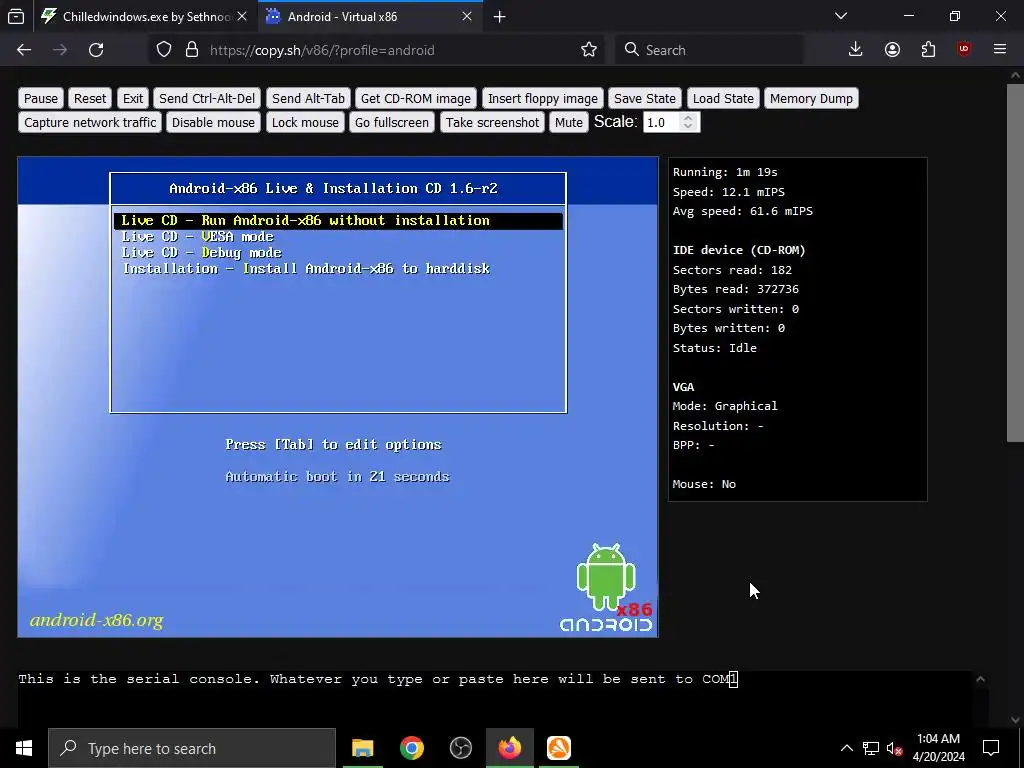Open the shield tracking protection icon
This screenshot has width=1024, height=768.
pyautogui.click(x=164, y=50)
